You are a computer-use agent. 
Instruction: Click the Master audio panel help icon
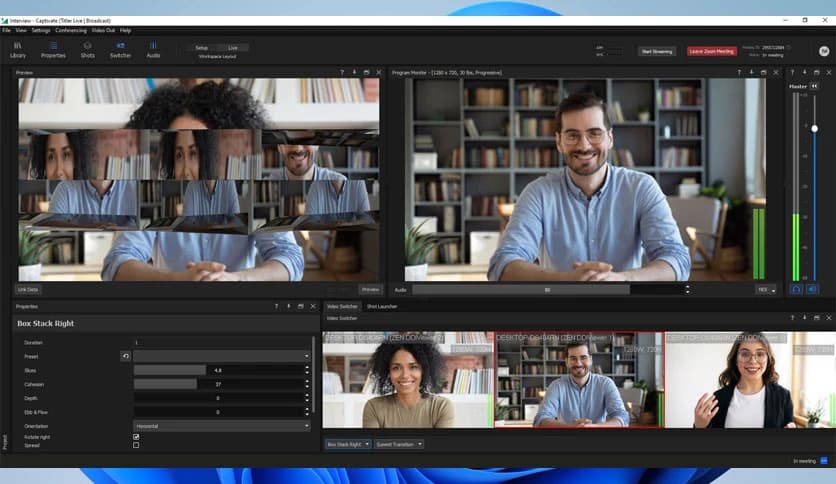coord(792,72)
